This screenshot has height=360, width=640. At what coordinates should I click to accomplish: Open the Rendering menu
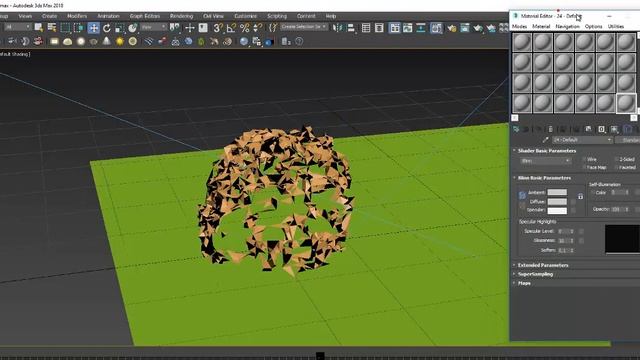tap(181, 16)
